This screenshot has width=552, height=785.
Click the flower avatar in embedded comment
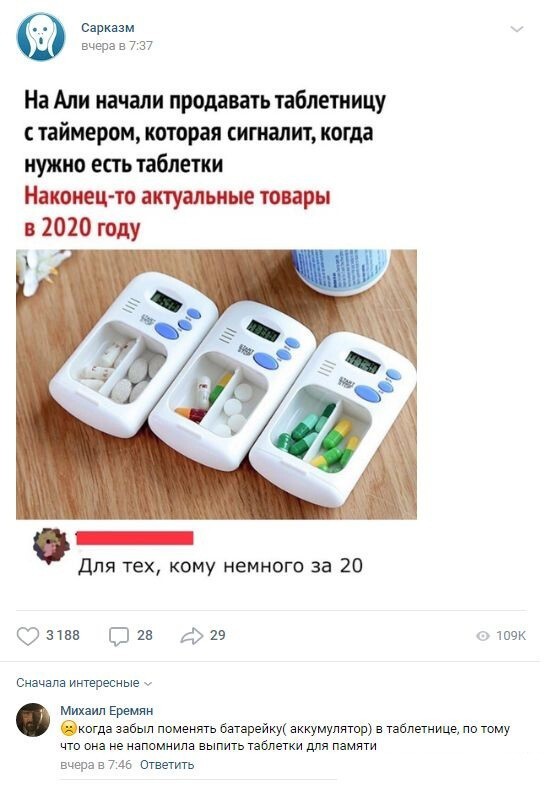[x=51, y=545]
